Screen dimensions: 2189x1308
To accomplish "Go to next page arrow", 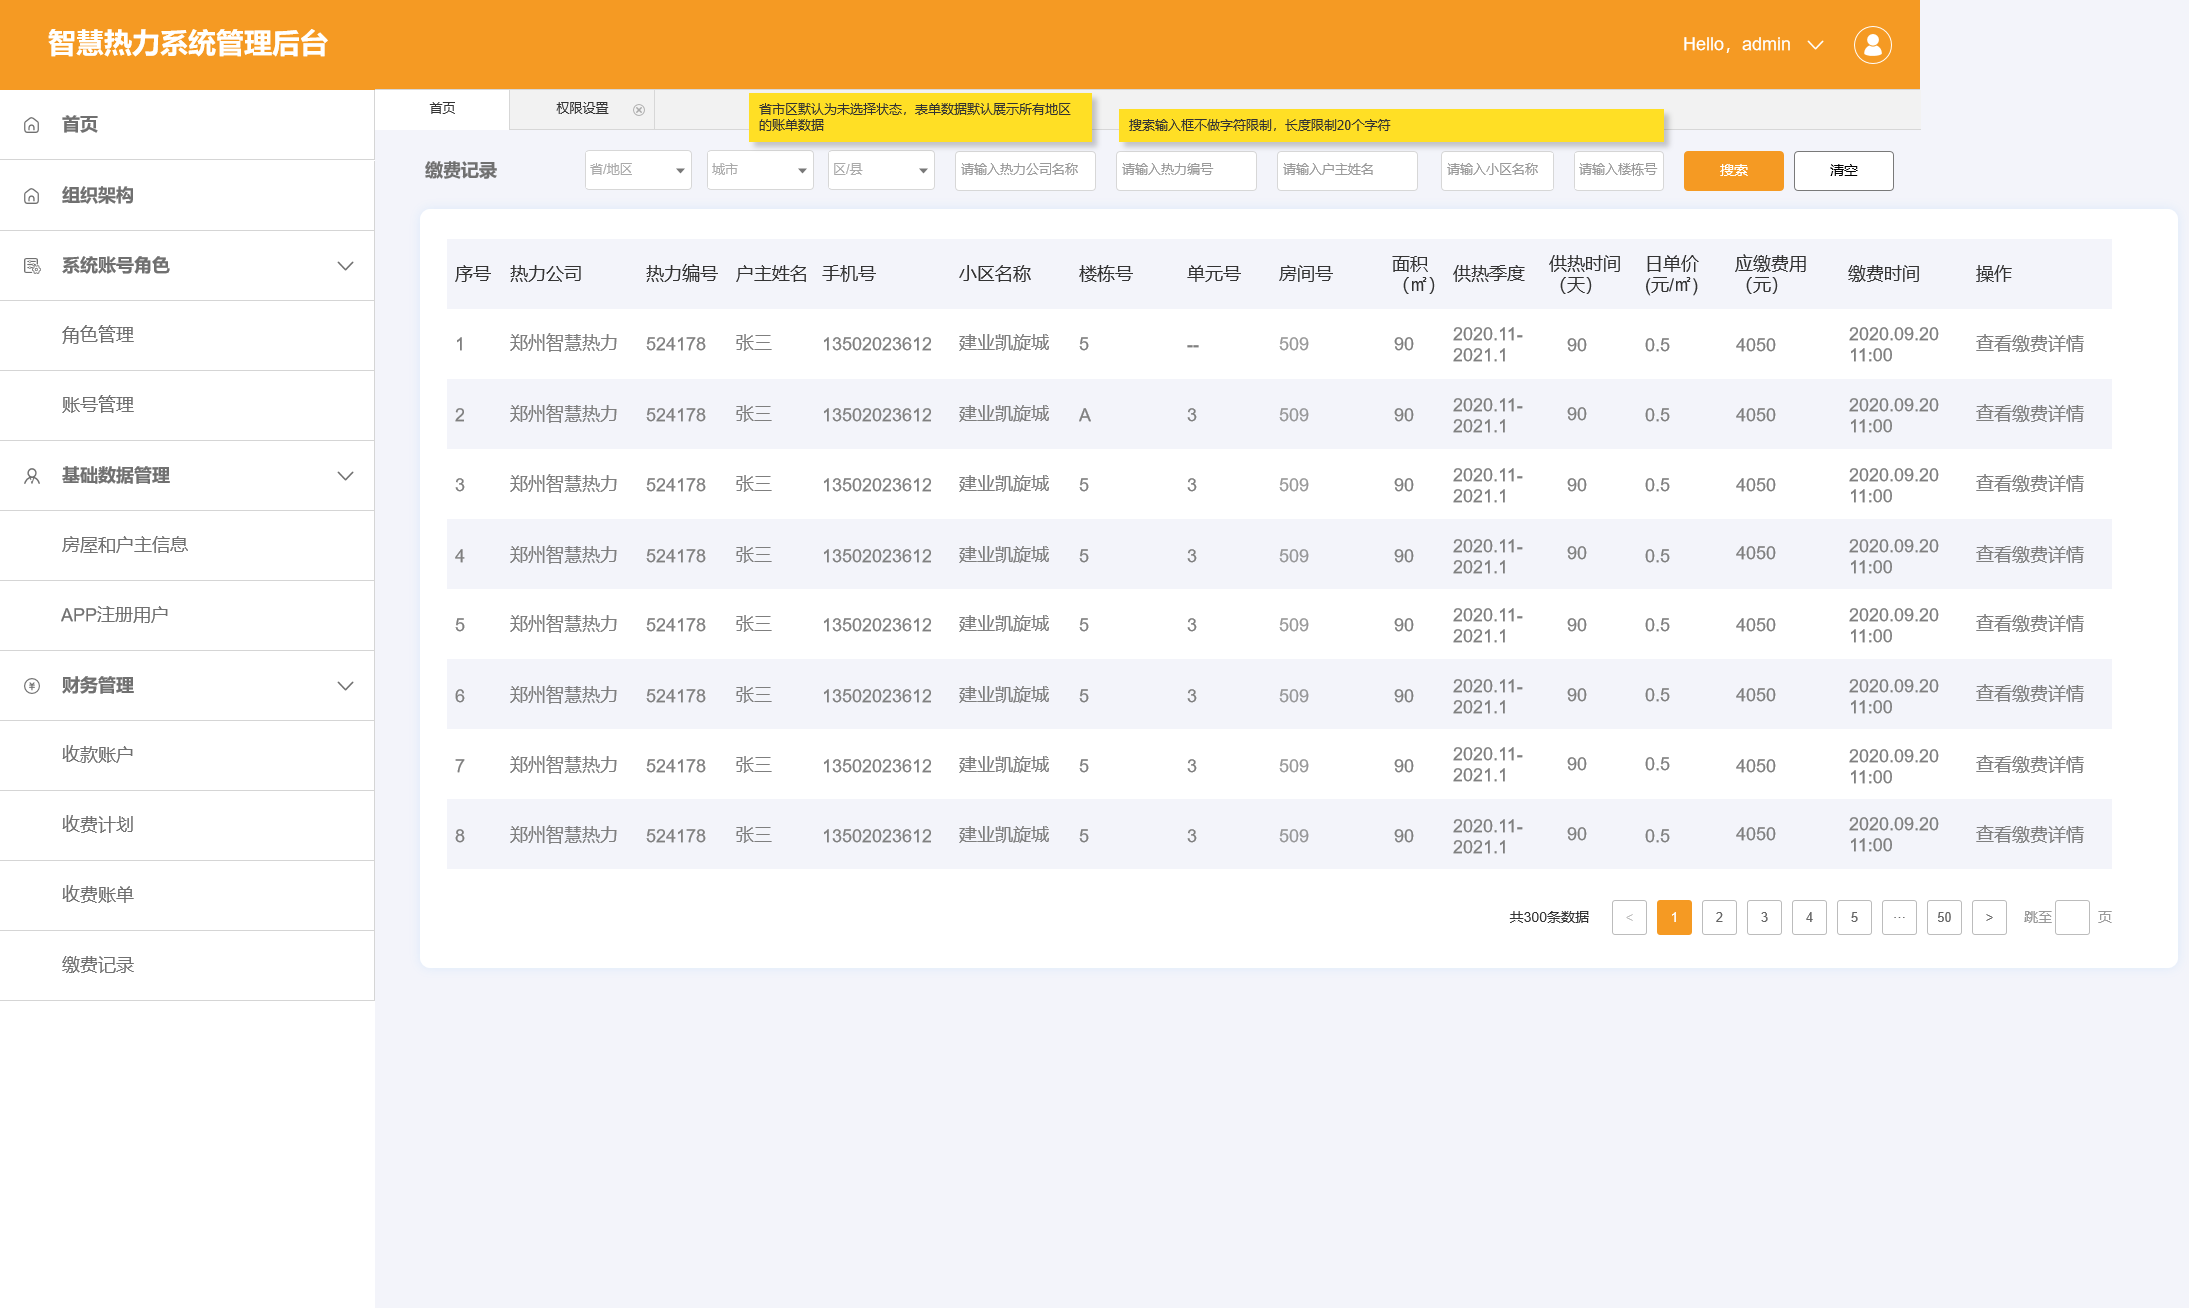I will coord(1989,917).
